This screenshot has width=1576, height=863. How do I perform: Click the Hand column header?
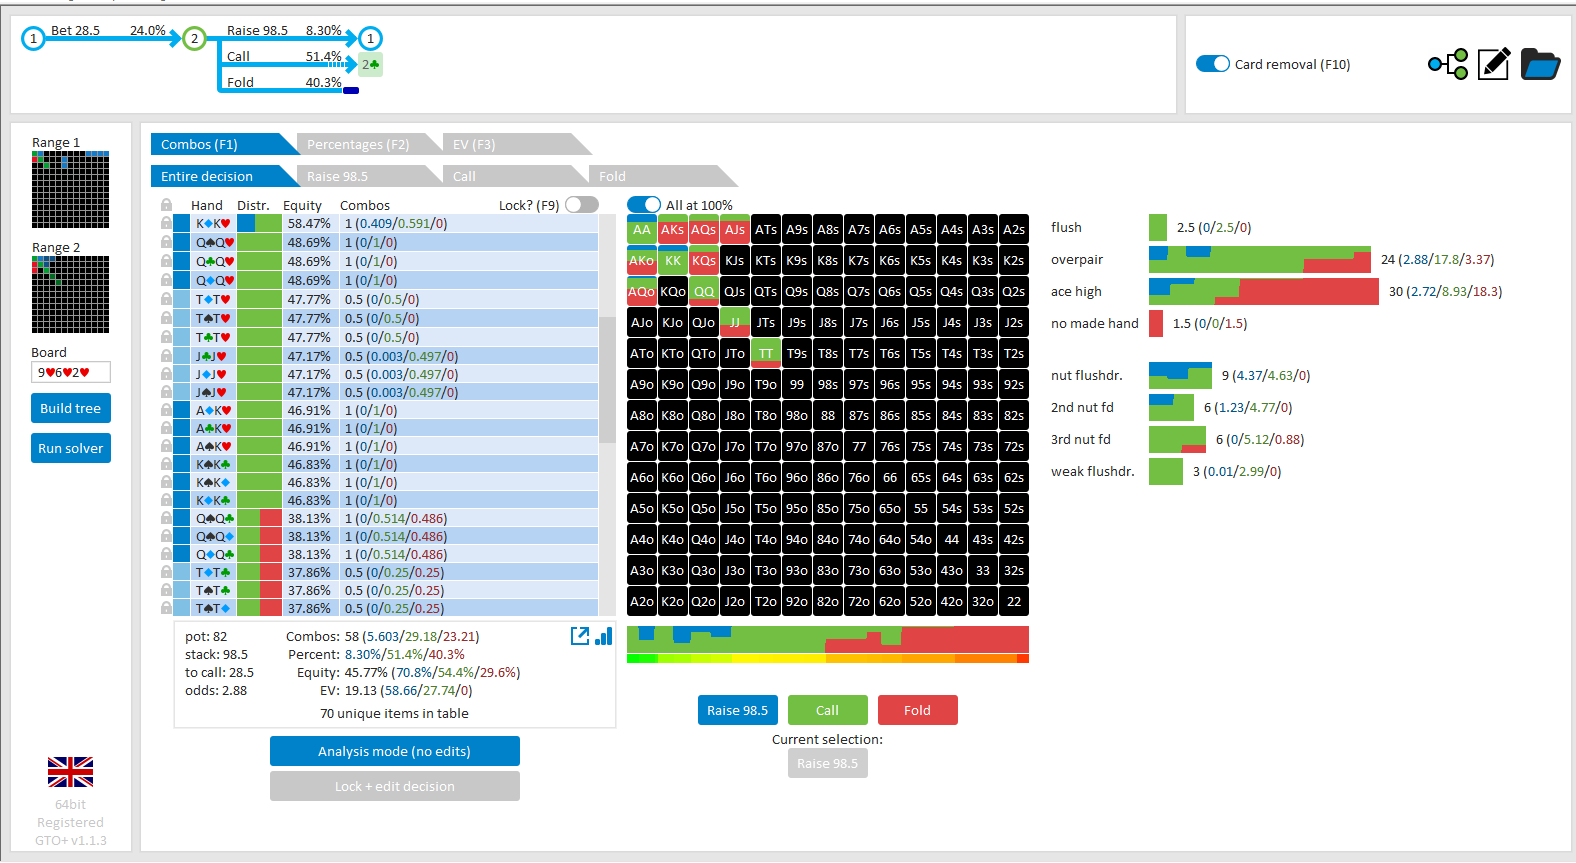tap(207, 205)
